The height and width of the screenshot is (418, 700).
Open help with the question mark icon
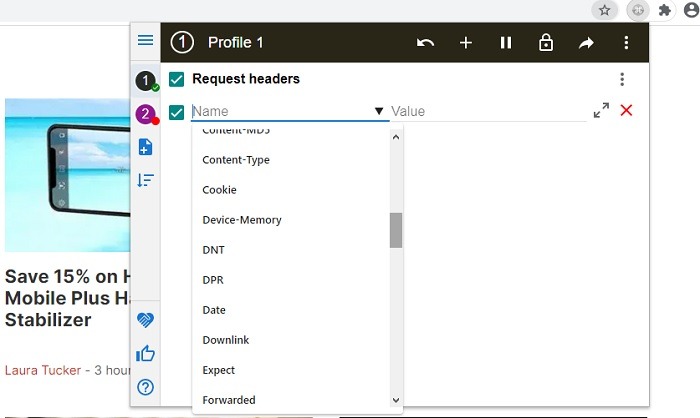pos(146,387)
